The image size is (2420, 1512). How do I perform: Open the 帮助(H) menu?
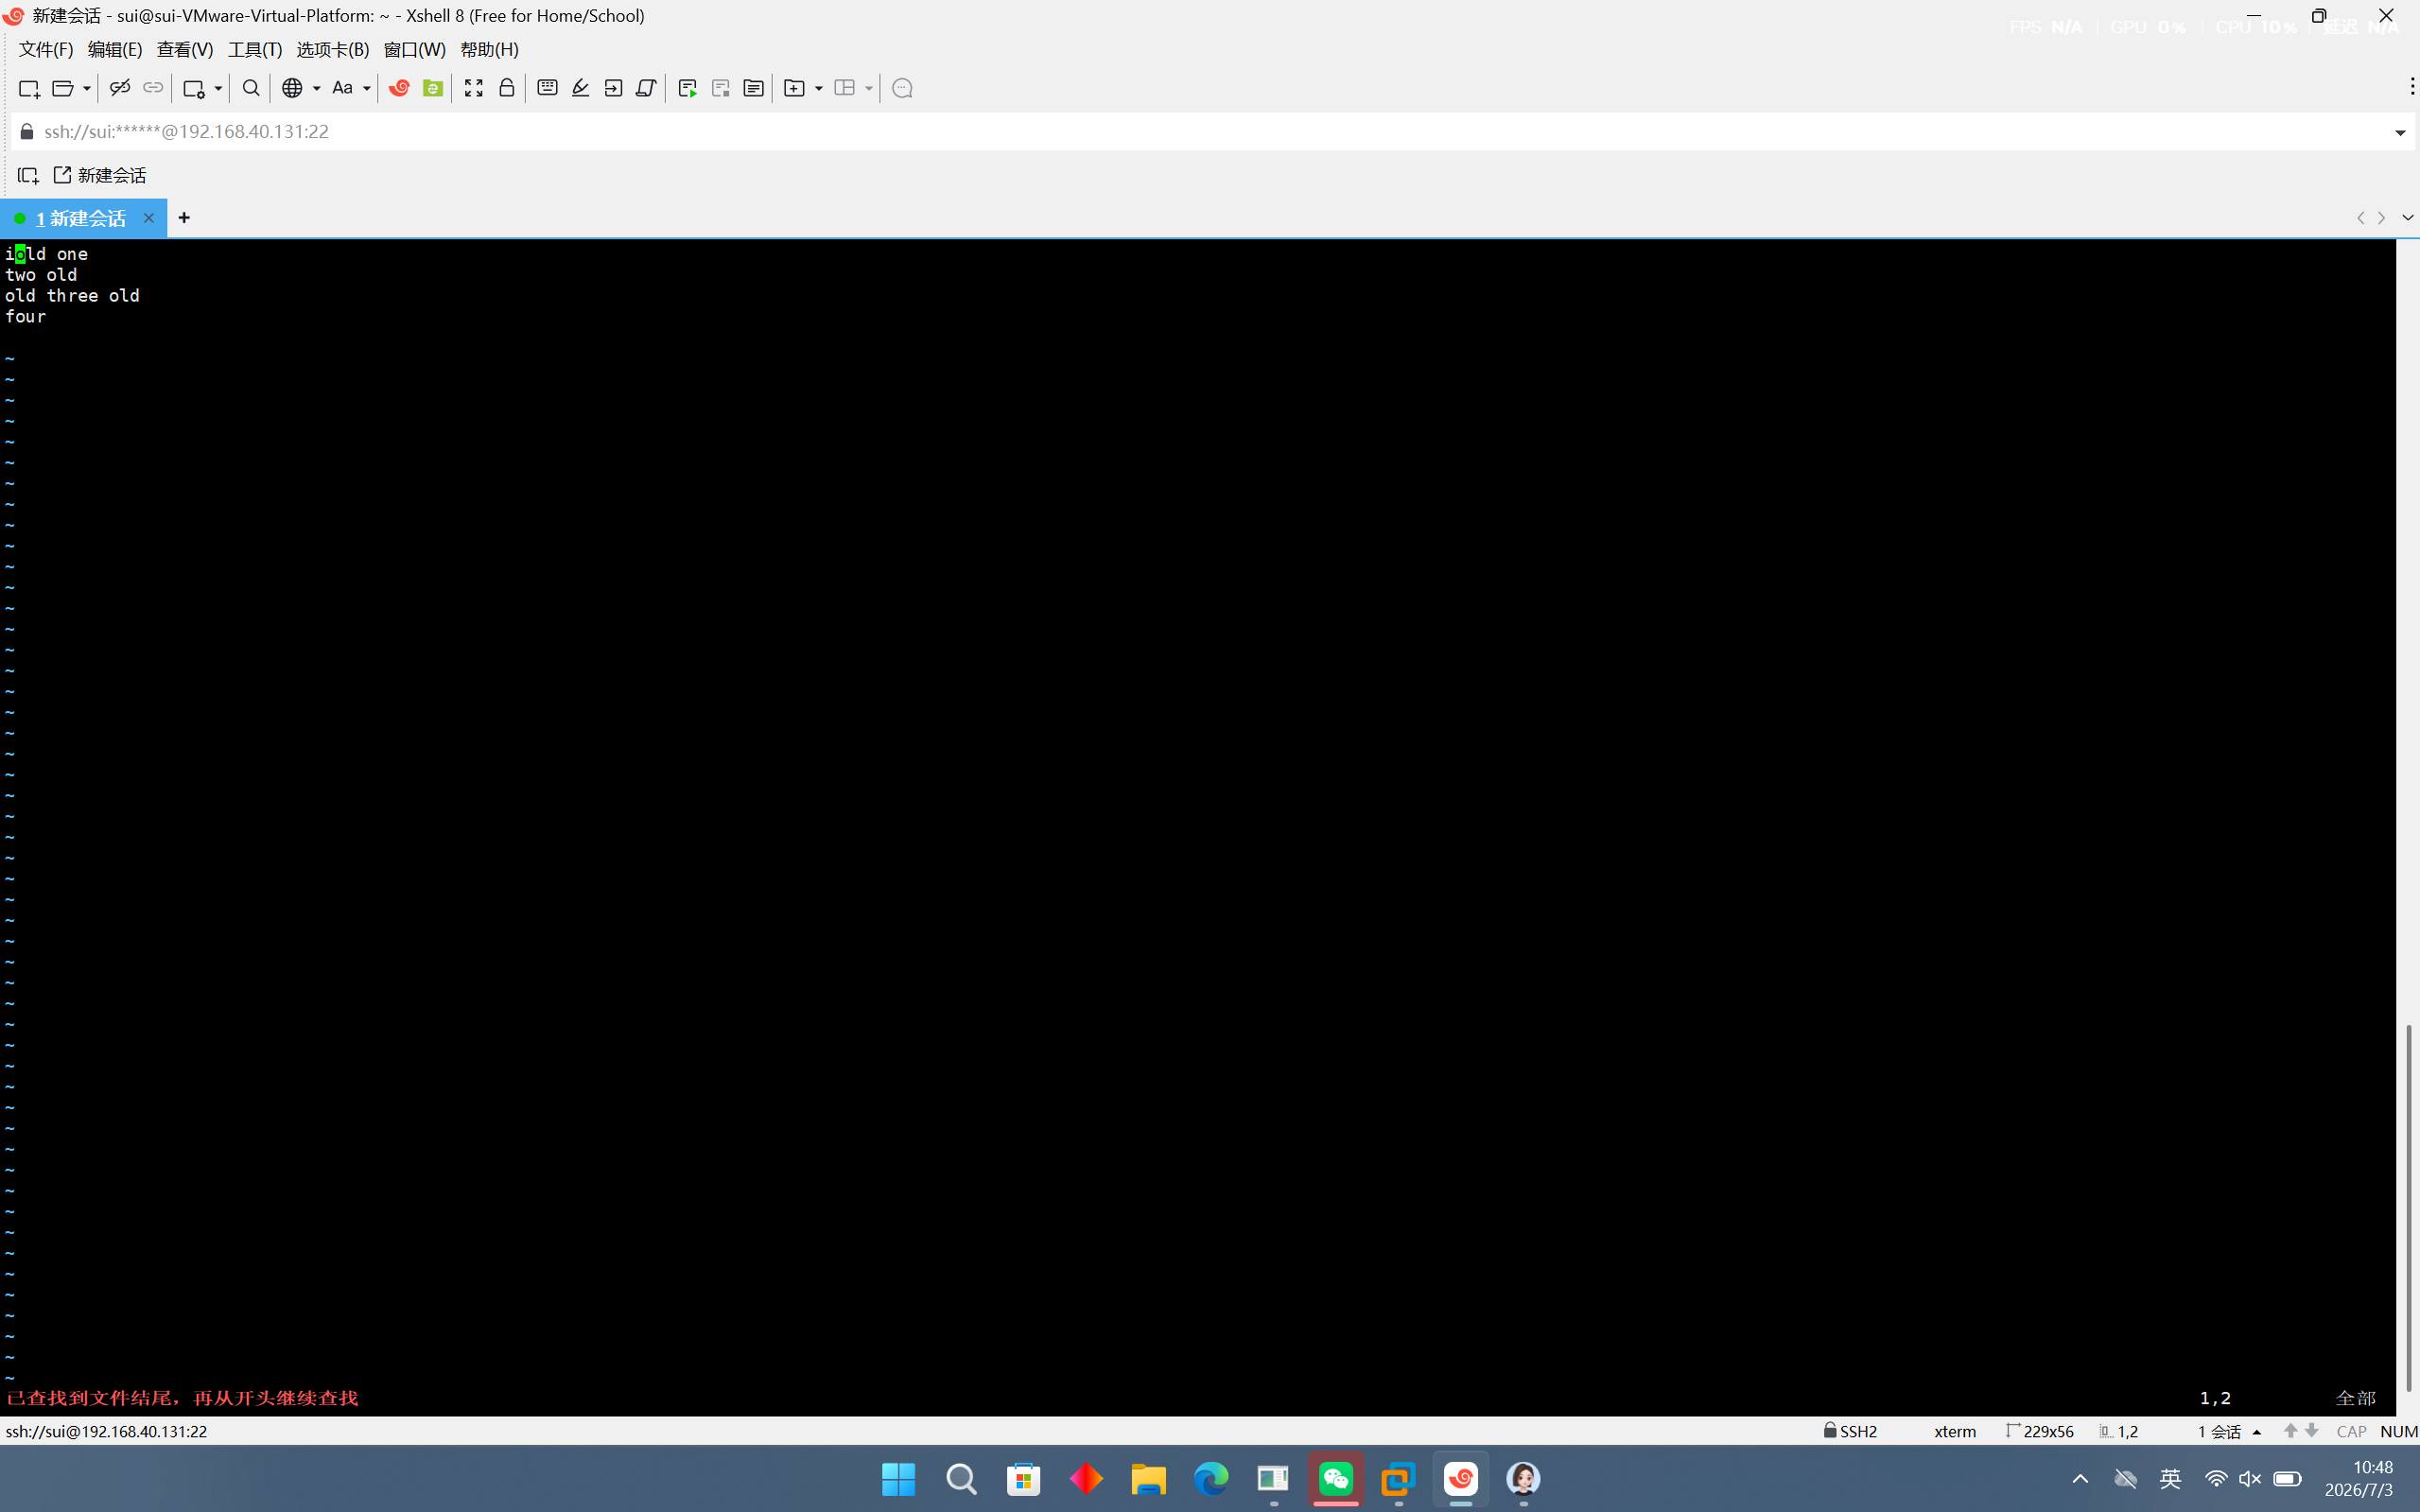click(x=489, y=49)
